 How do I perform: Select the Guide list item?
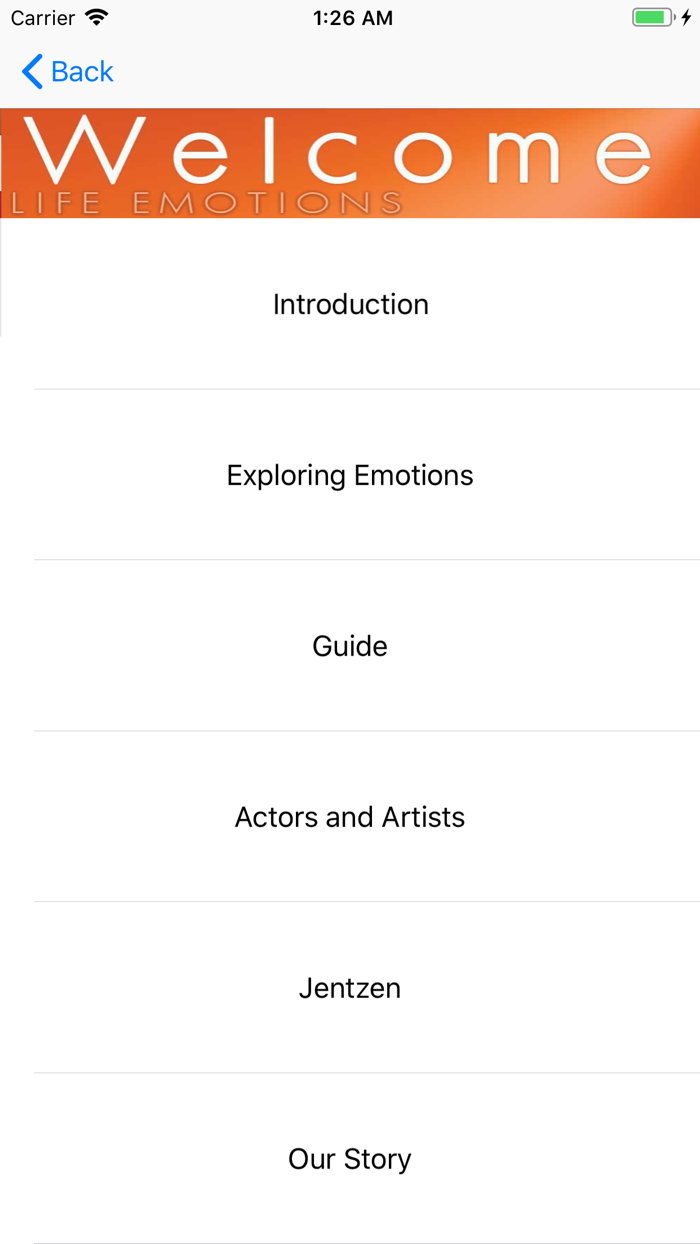point(350,646)
